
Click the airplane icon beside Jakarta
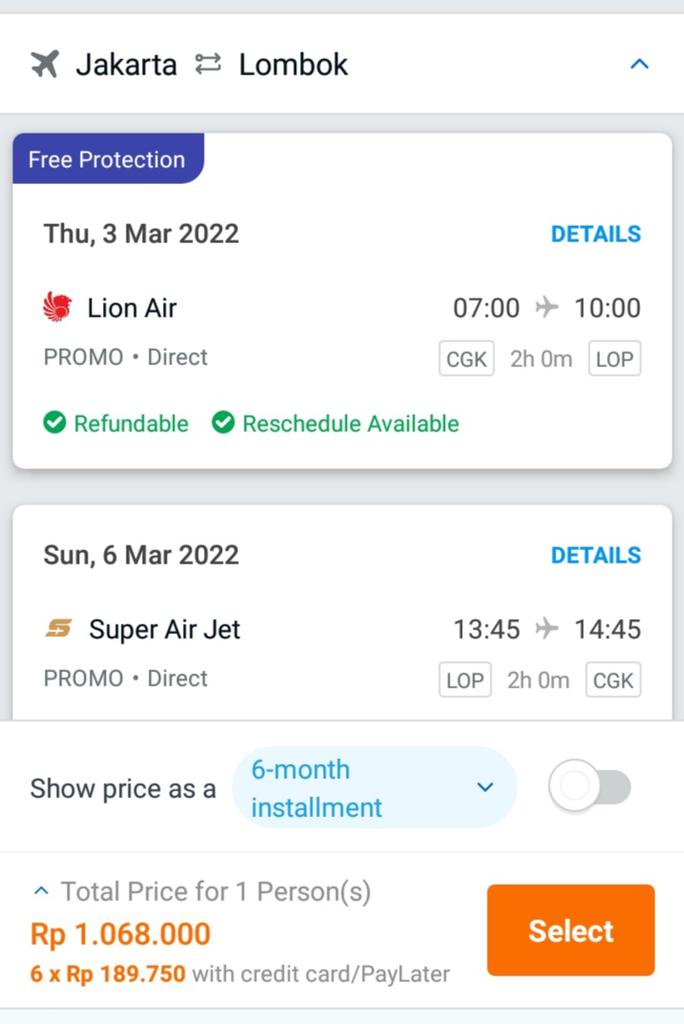pyautogui.click(x=45, y=65)
